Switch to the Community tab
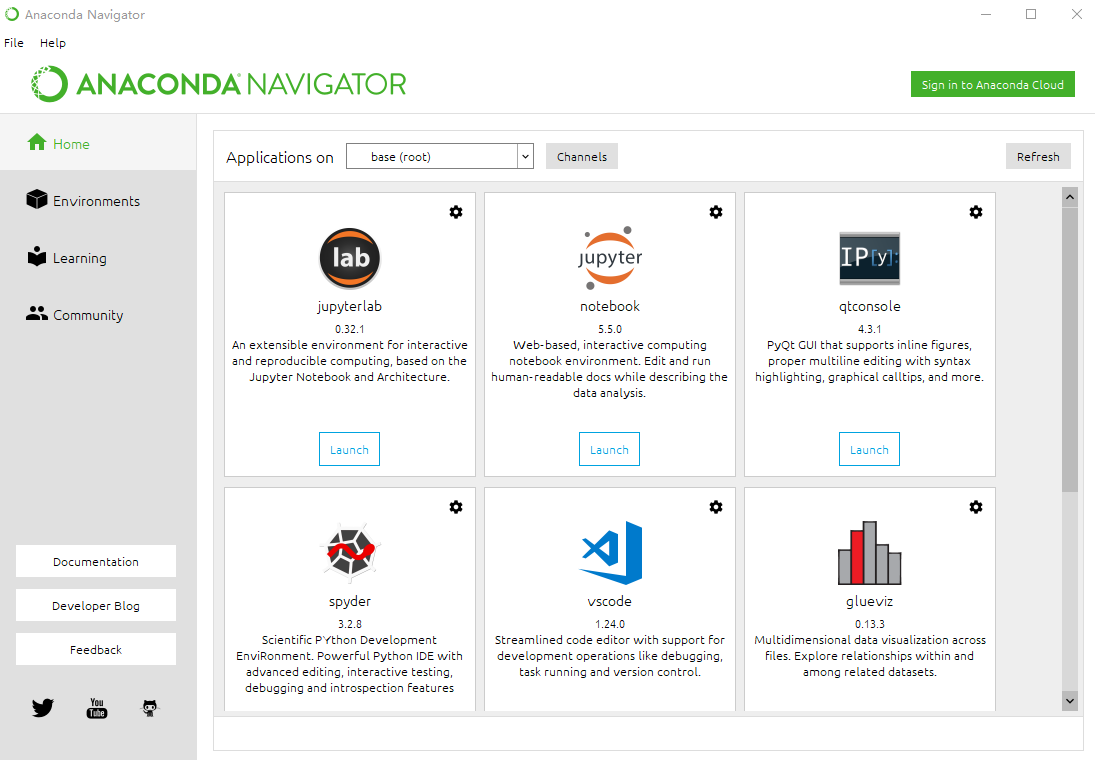The width and height of the screenshot is (1095, 760). click(x=98, y=314)
